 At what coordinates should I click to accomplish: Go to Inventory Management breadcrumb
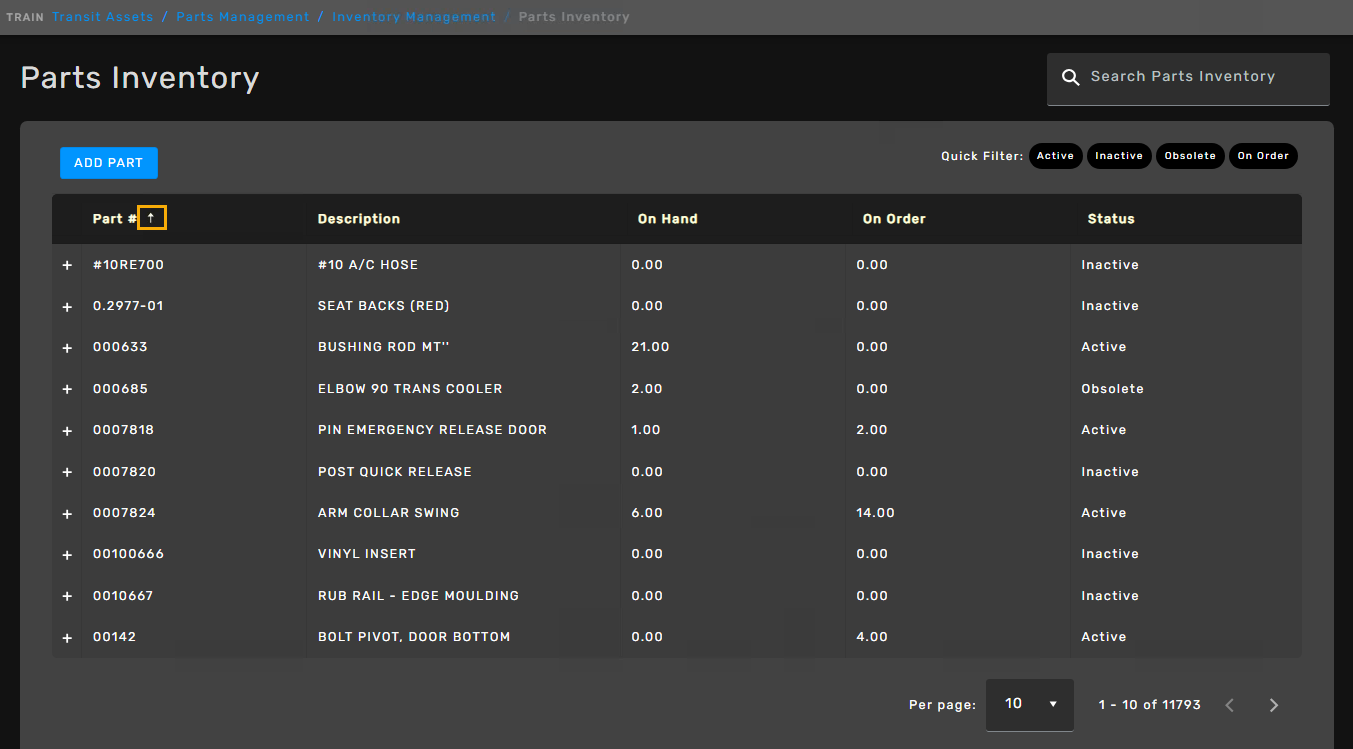(414, 17)
